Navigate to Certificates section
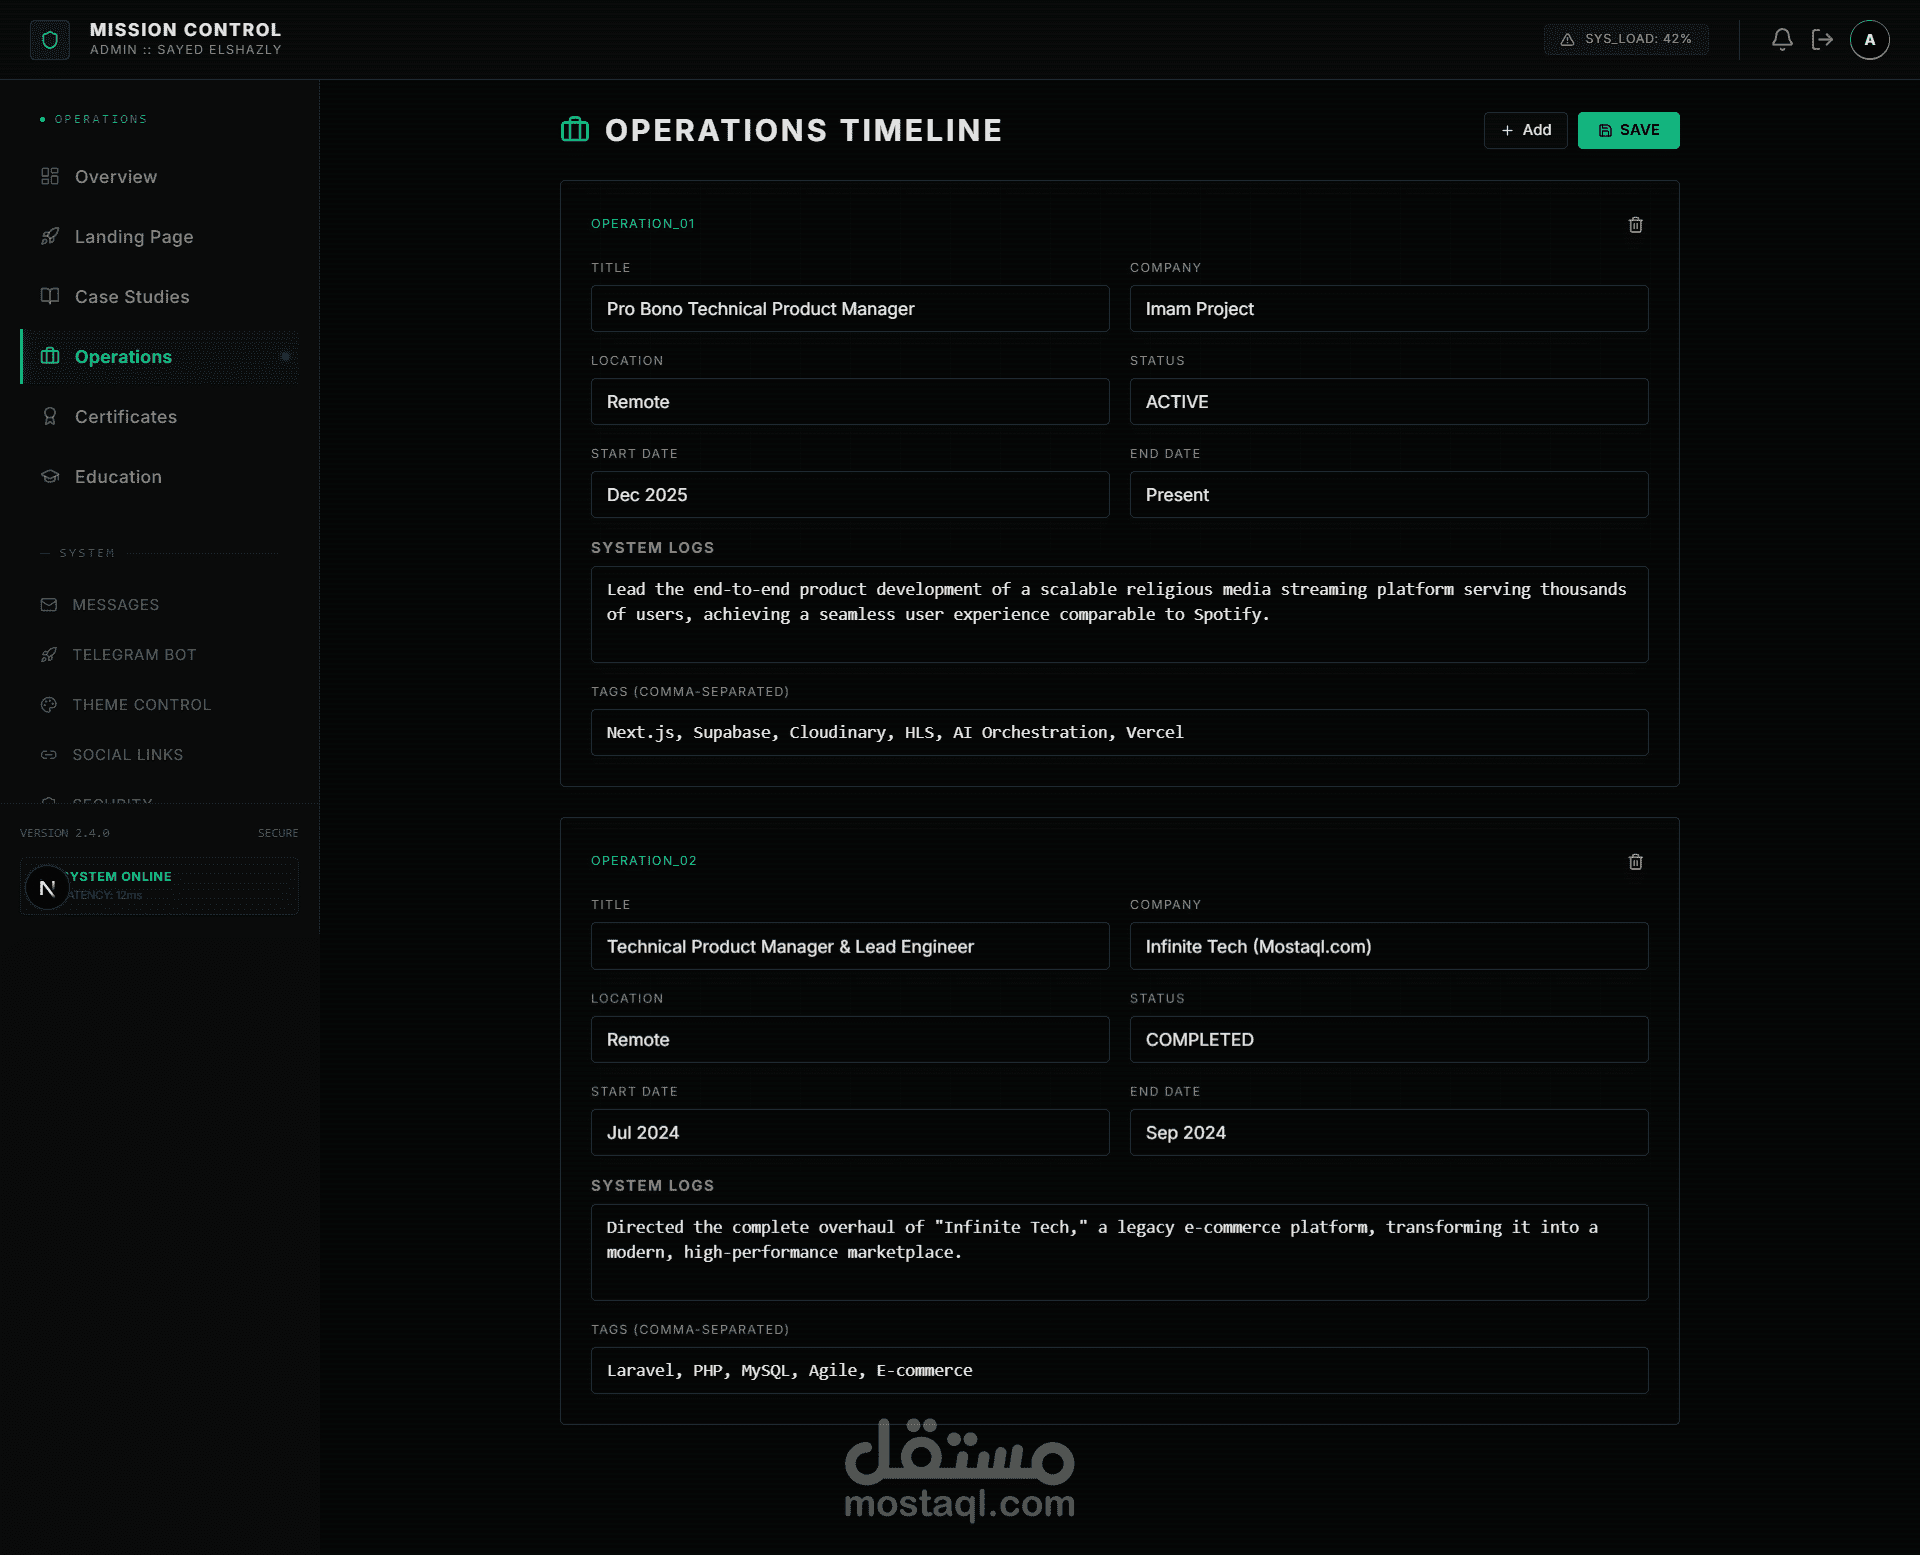This screenshot has width=1920, height=1555. click(x=125, y=417)
